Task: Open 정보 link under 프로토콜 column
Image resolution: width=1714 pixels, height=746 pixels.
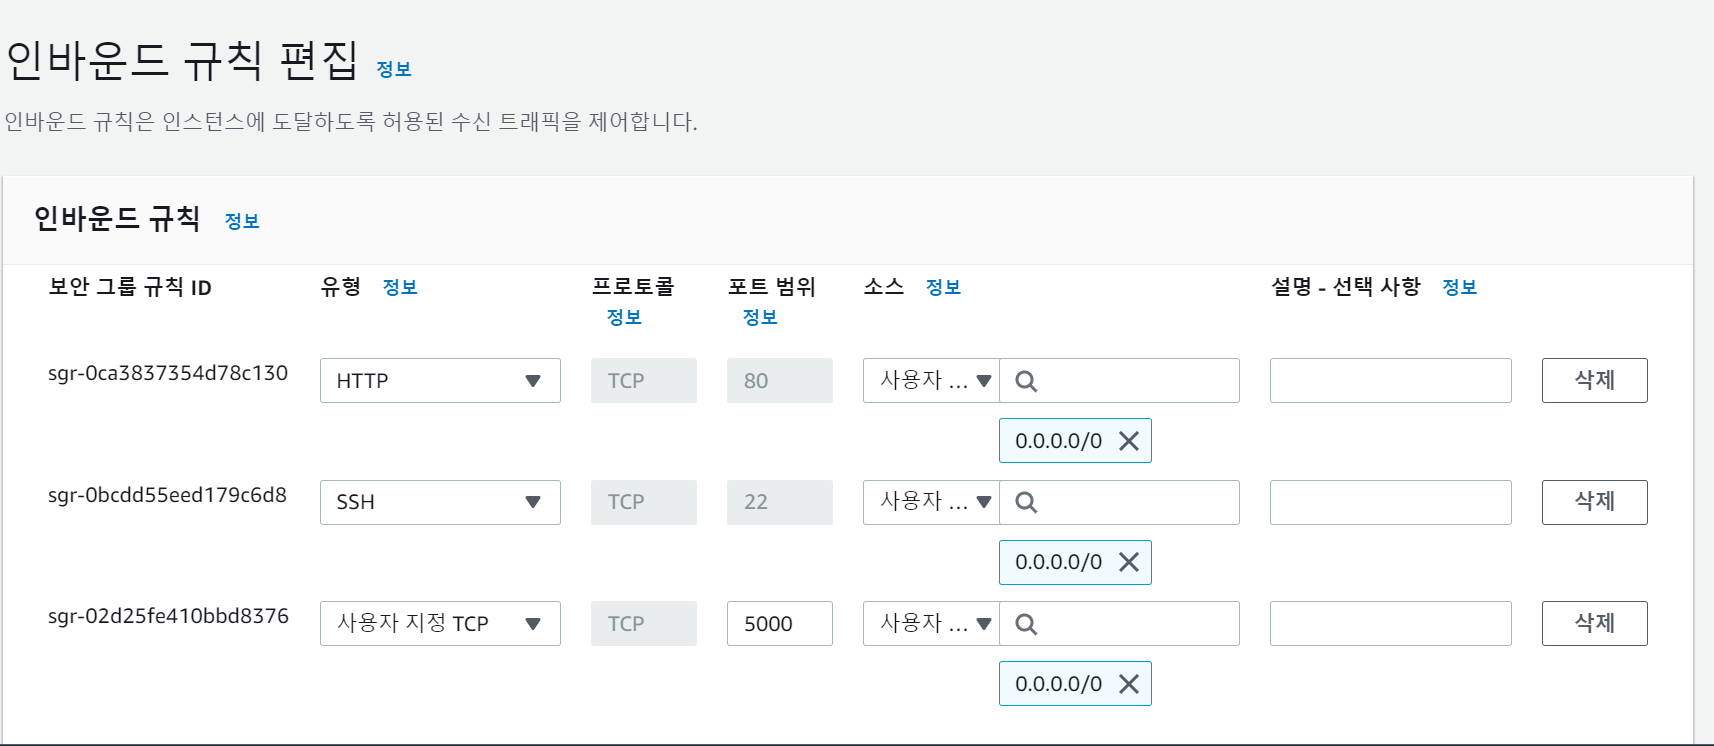Action: pyautogui.click(x=624, y=317)
